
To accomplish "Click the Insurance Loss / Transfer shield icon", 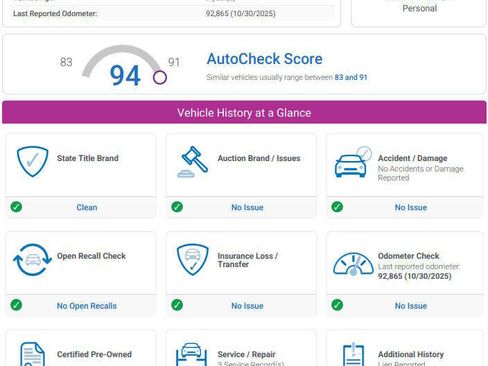I will point(192,260).
